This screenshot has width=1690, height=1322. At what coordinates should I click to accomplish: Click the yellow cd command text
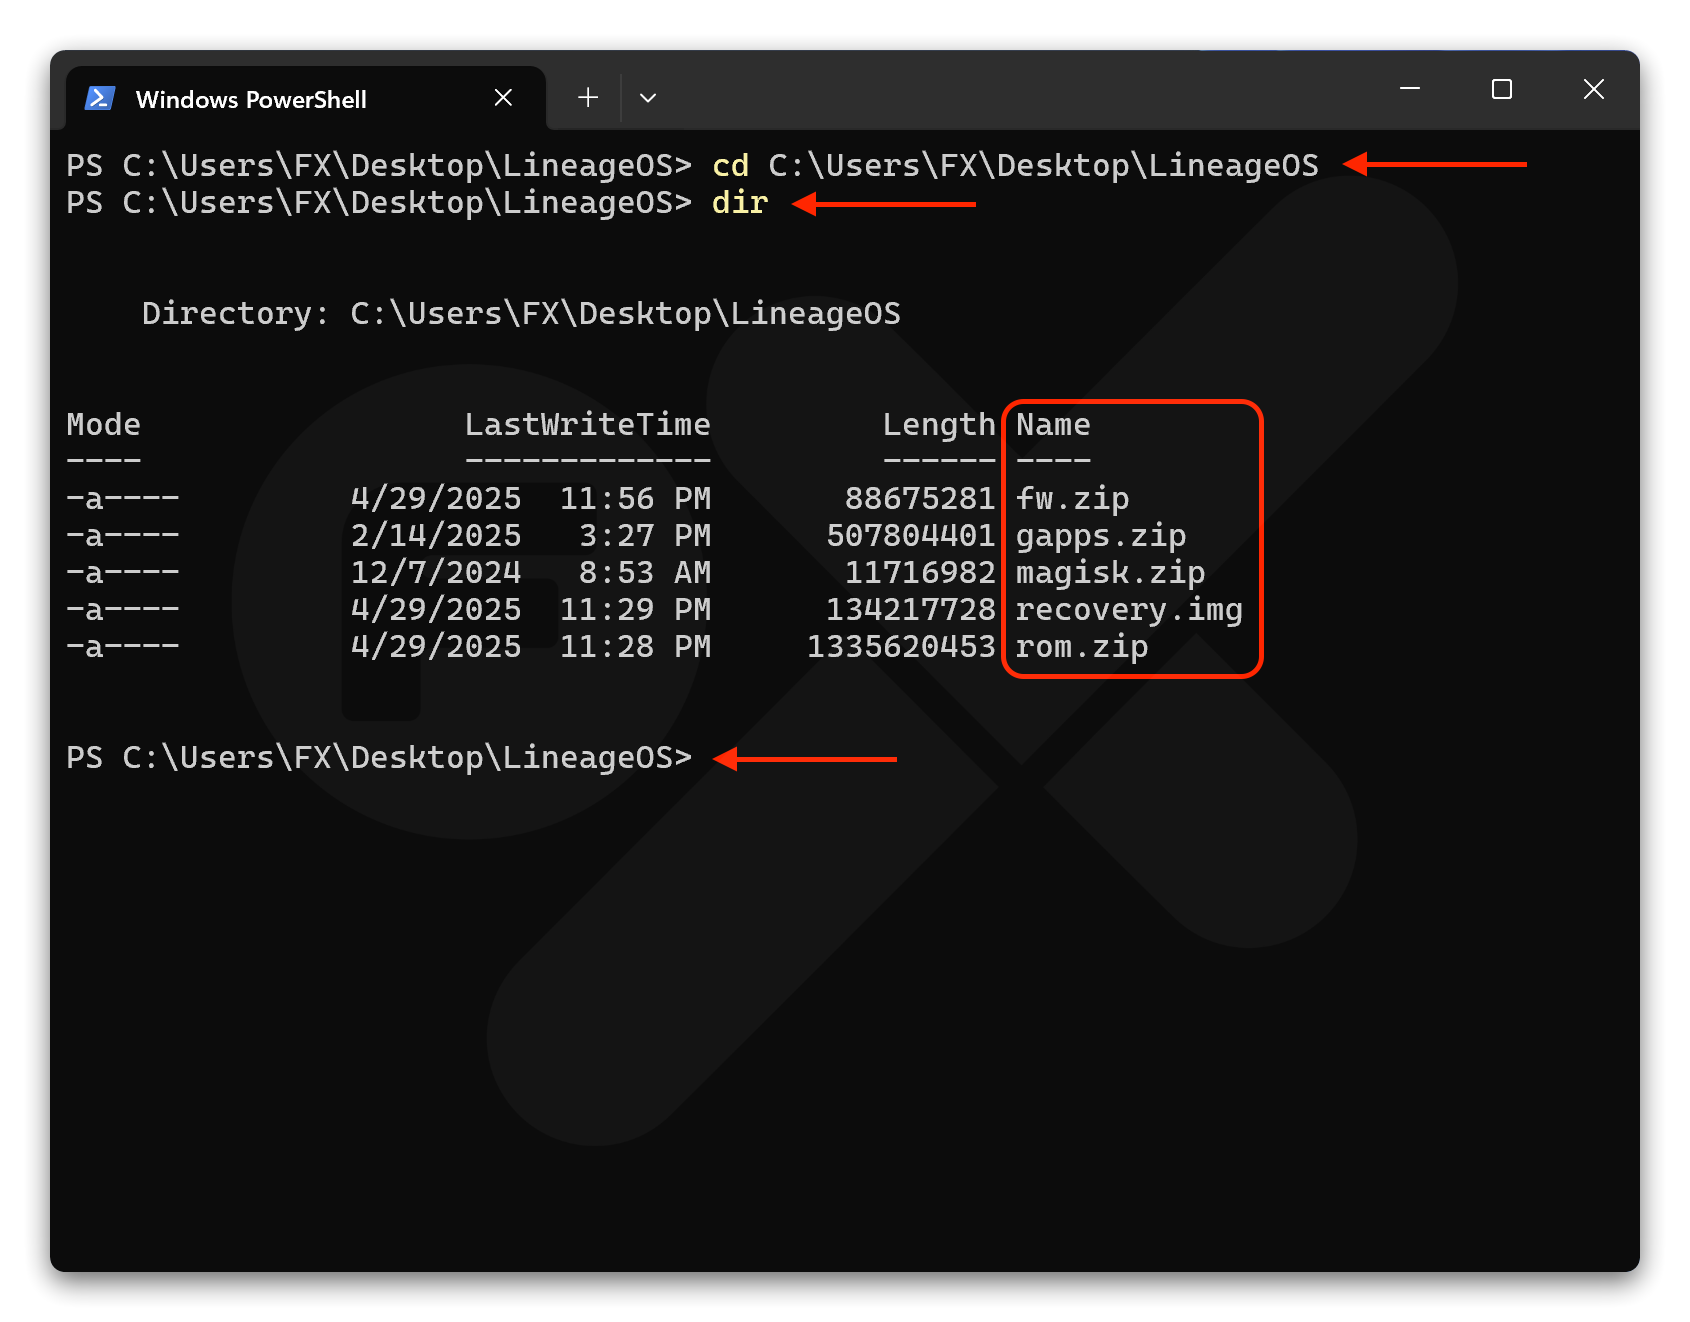tap(730, 165)
